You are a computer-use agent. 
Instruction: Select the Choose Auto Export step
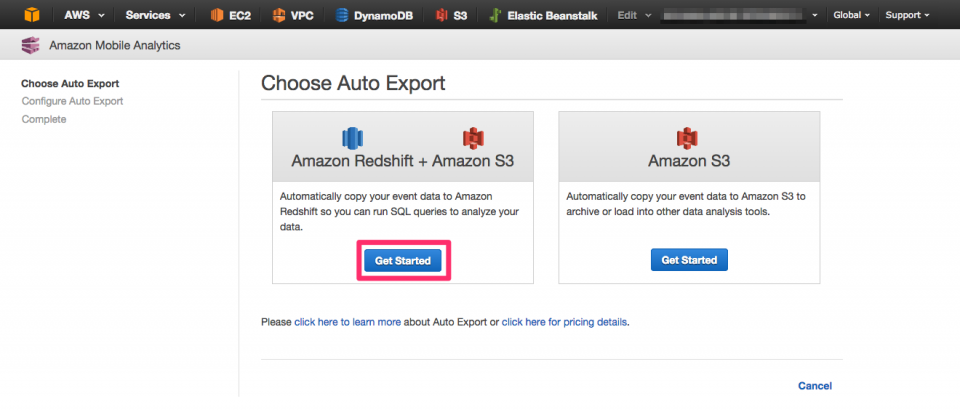click(x=70, y=84)
